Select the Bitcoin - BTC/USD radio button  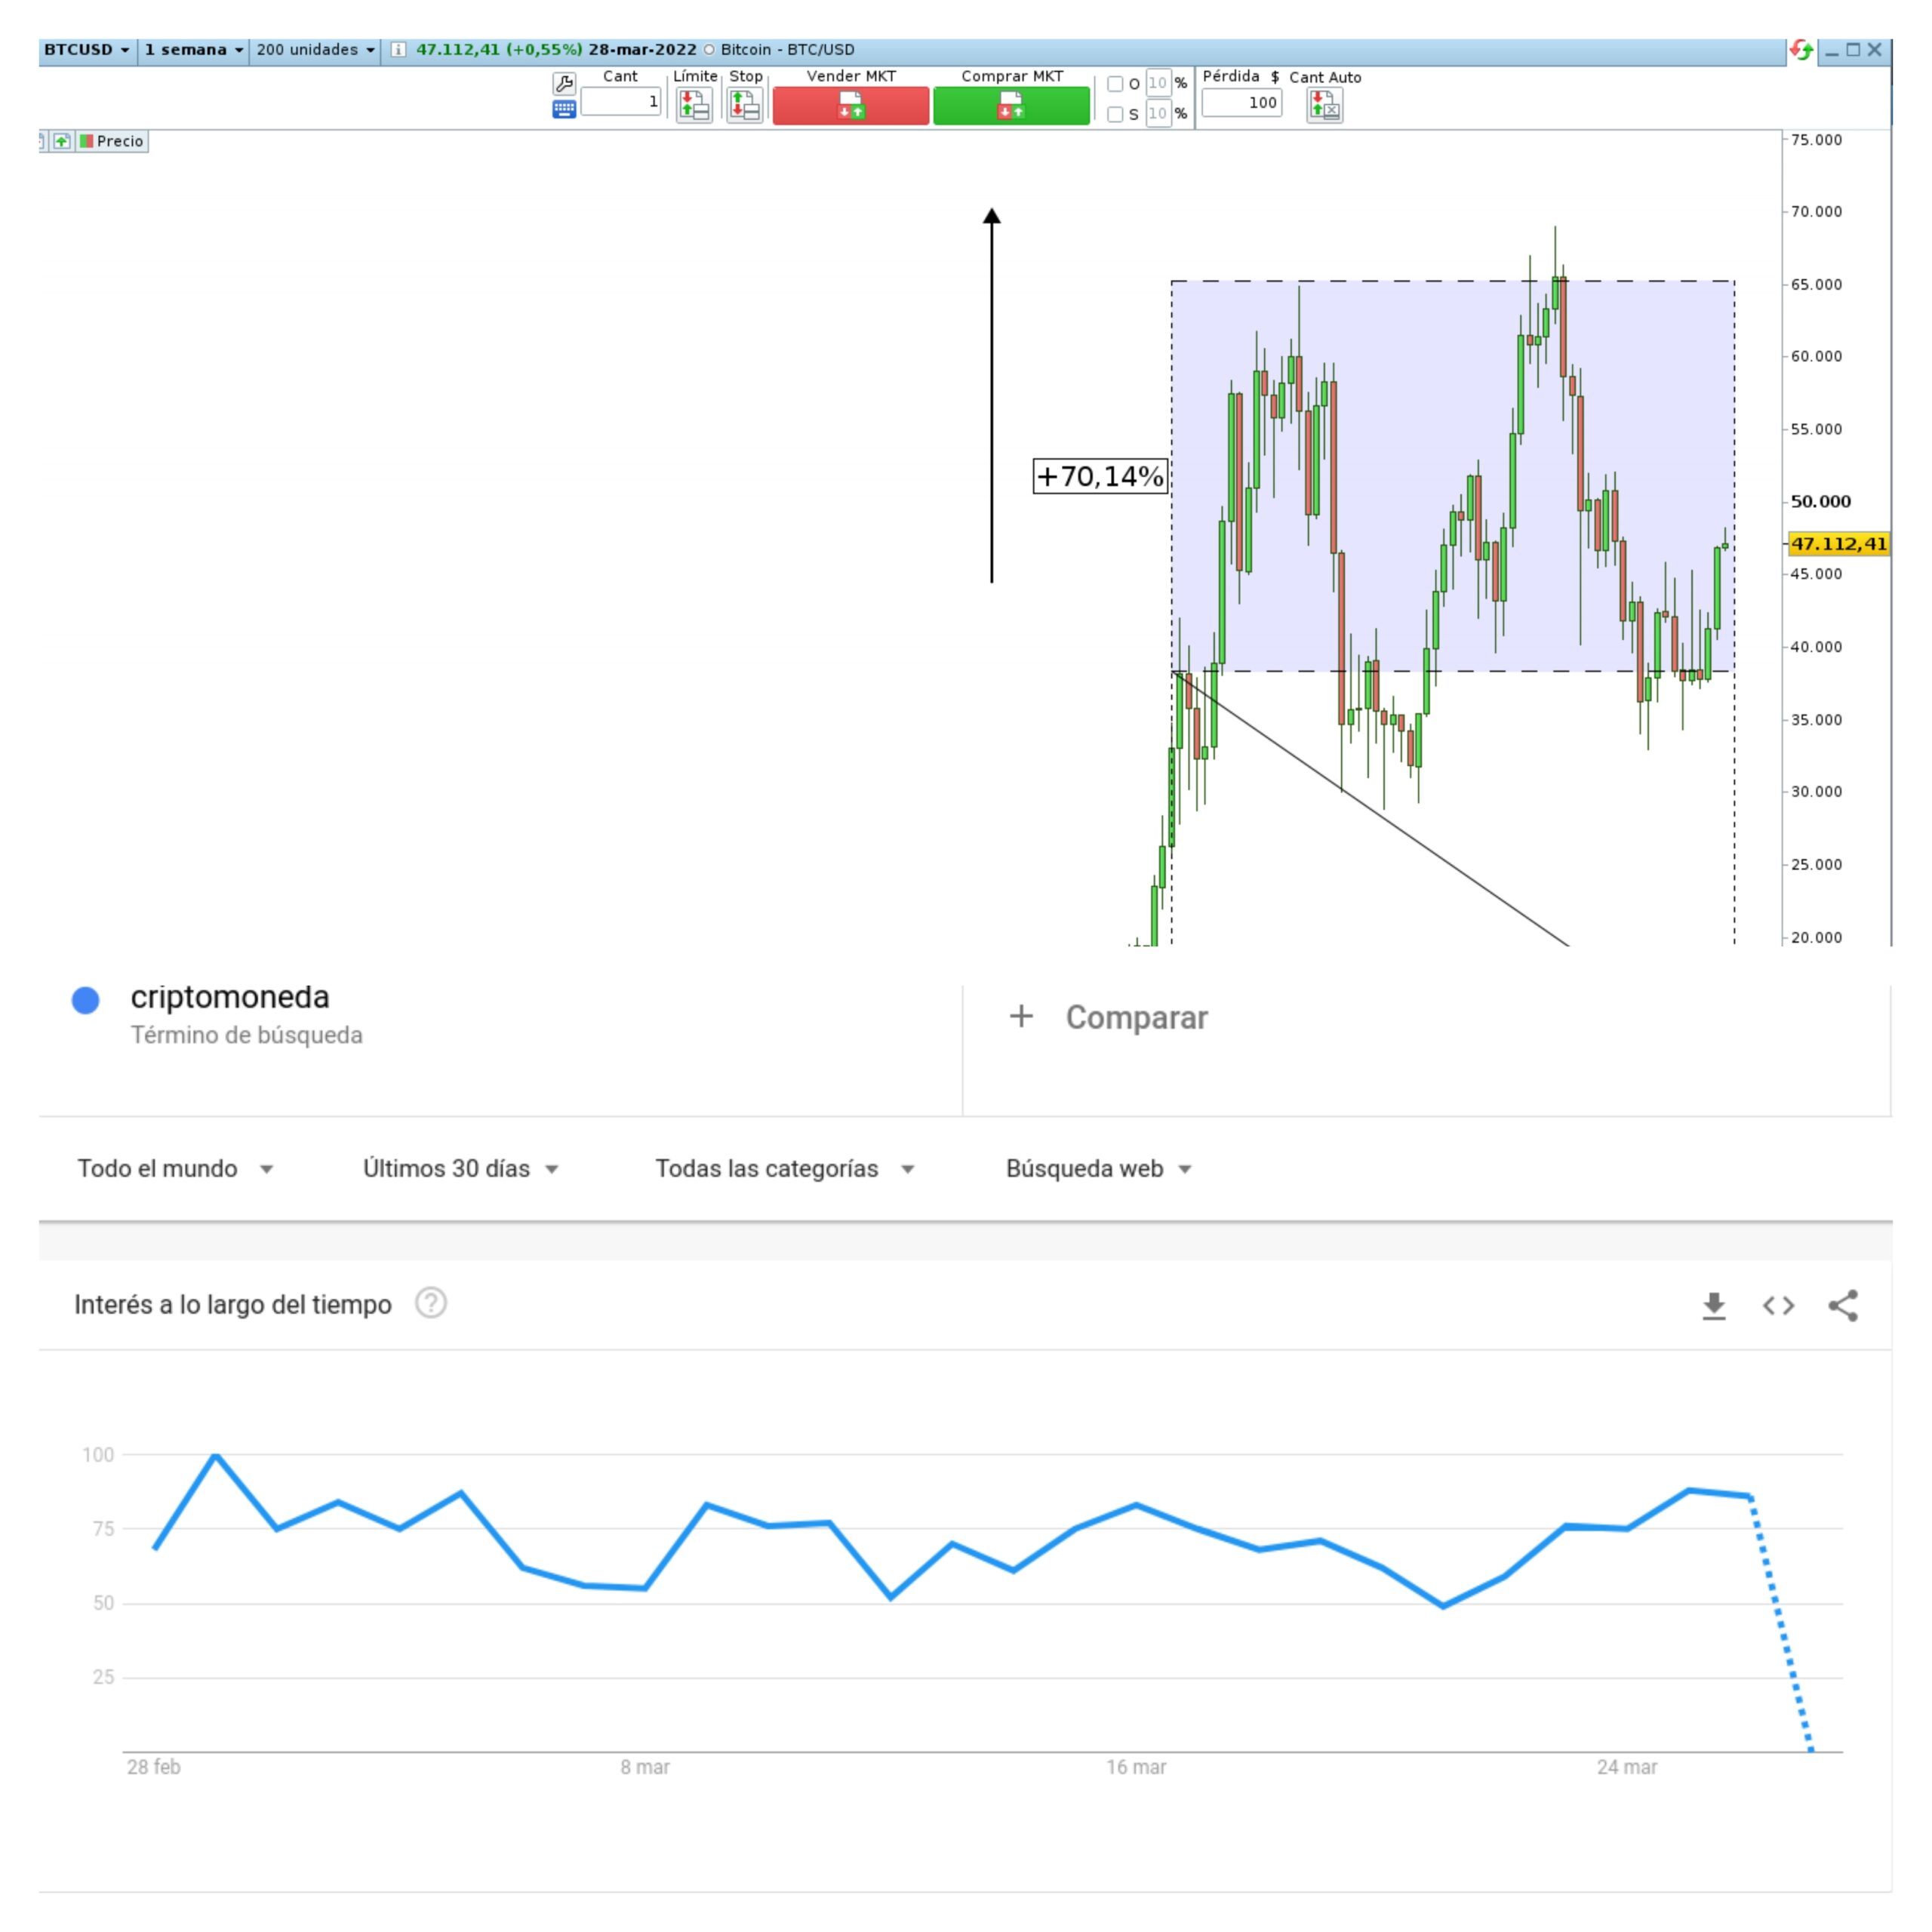point(710,50)
